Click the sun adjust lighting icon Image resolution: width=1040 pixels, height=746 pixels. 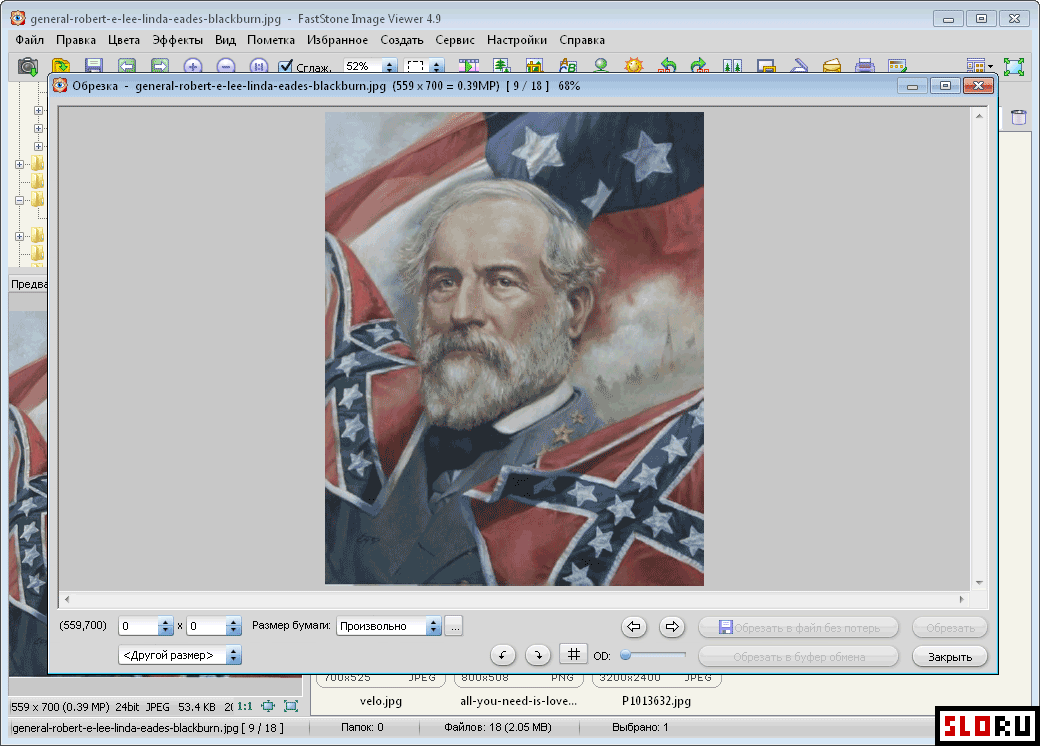point(634,66)
